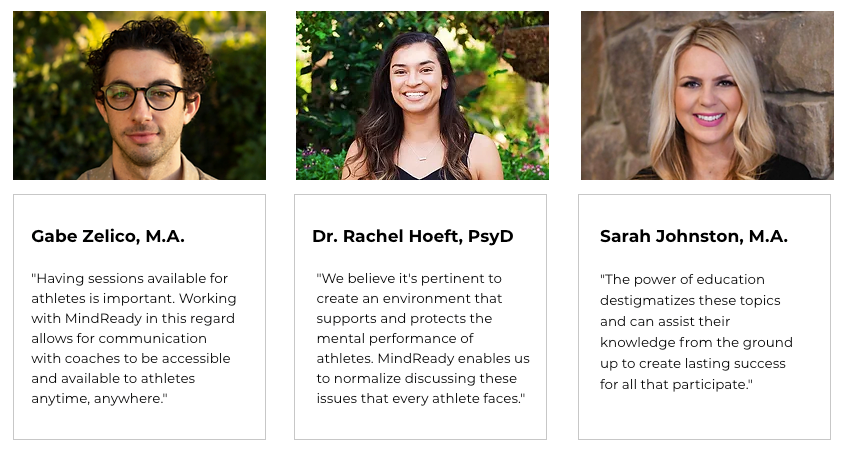Click the line mental performance of
Viewport: 844px width, 455px height.
coord(395,338)
